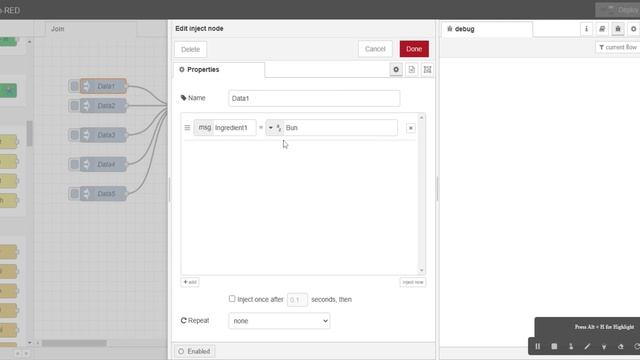Switch to the Join flow tab
Screen dimensions: 640x360
point(91,29)
